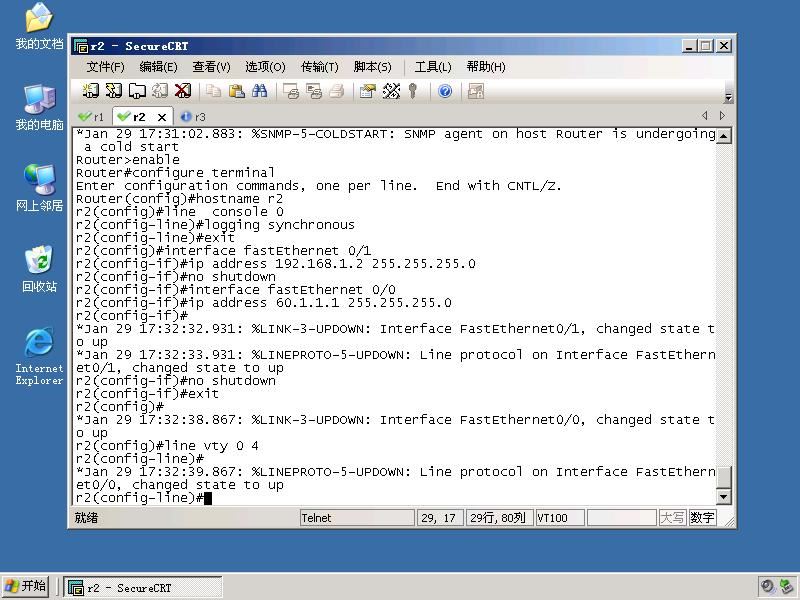Screen dimensions: 800x600
Task: Click the 'ip address 192.168.1.2' line
Action: tap(276, 264)
